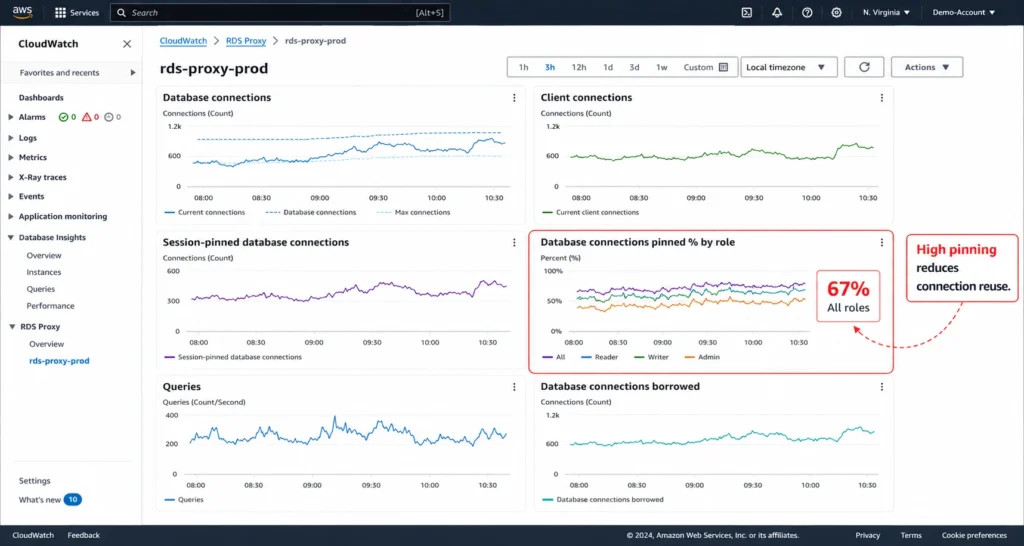1024x546 pixels.
Task: Open the Terms footer link
Action: coord(911,536)
